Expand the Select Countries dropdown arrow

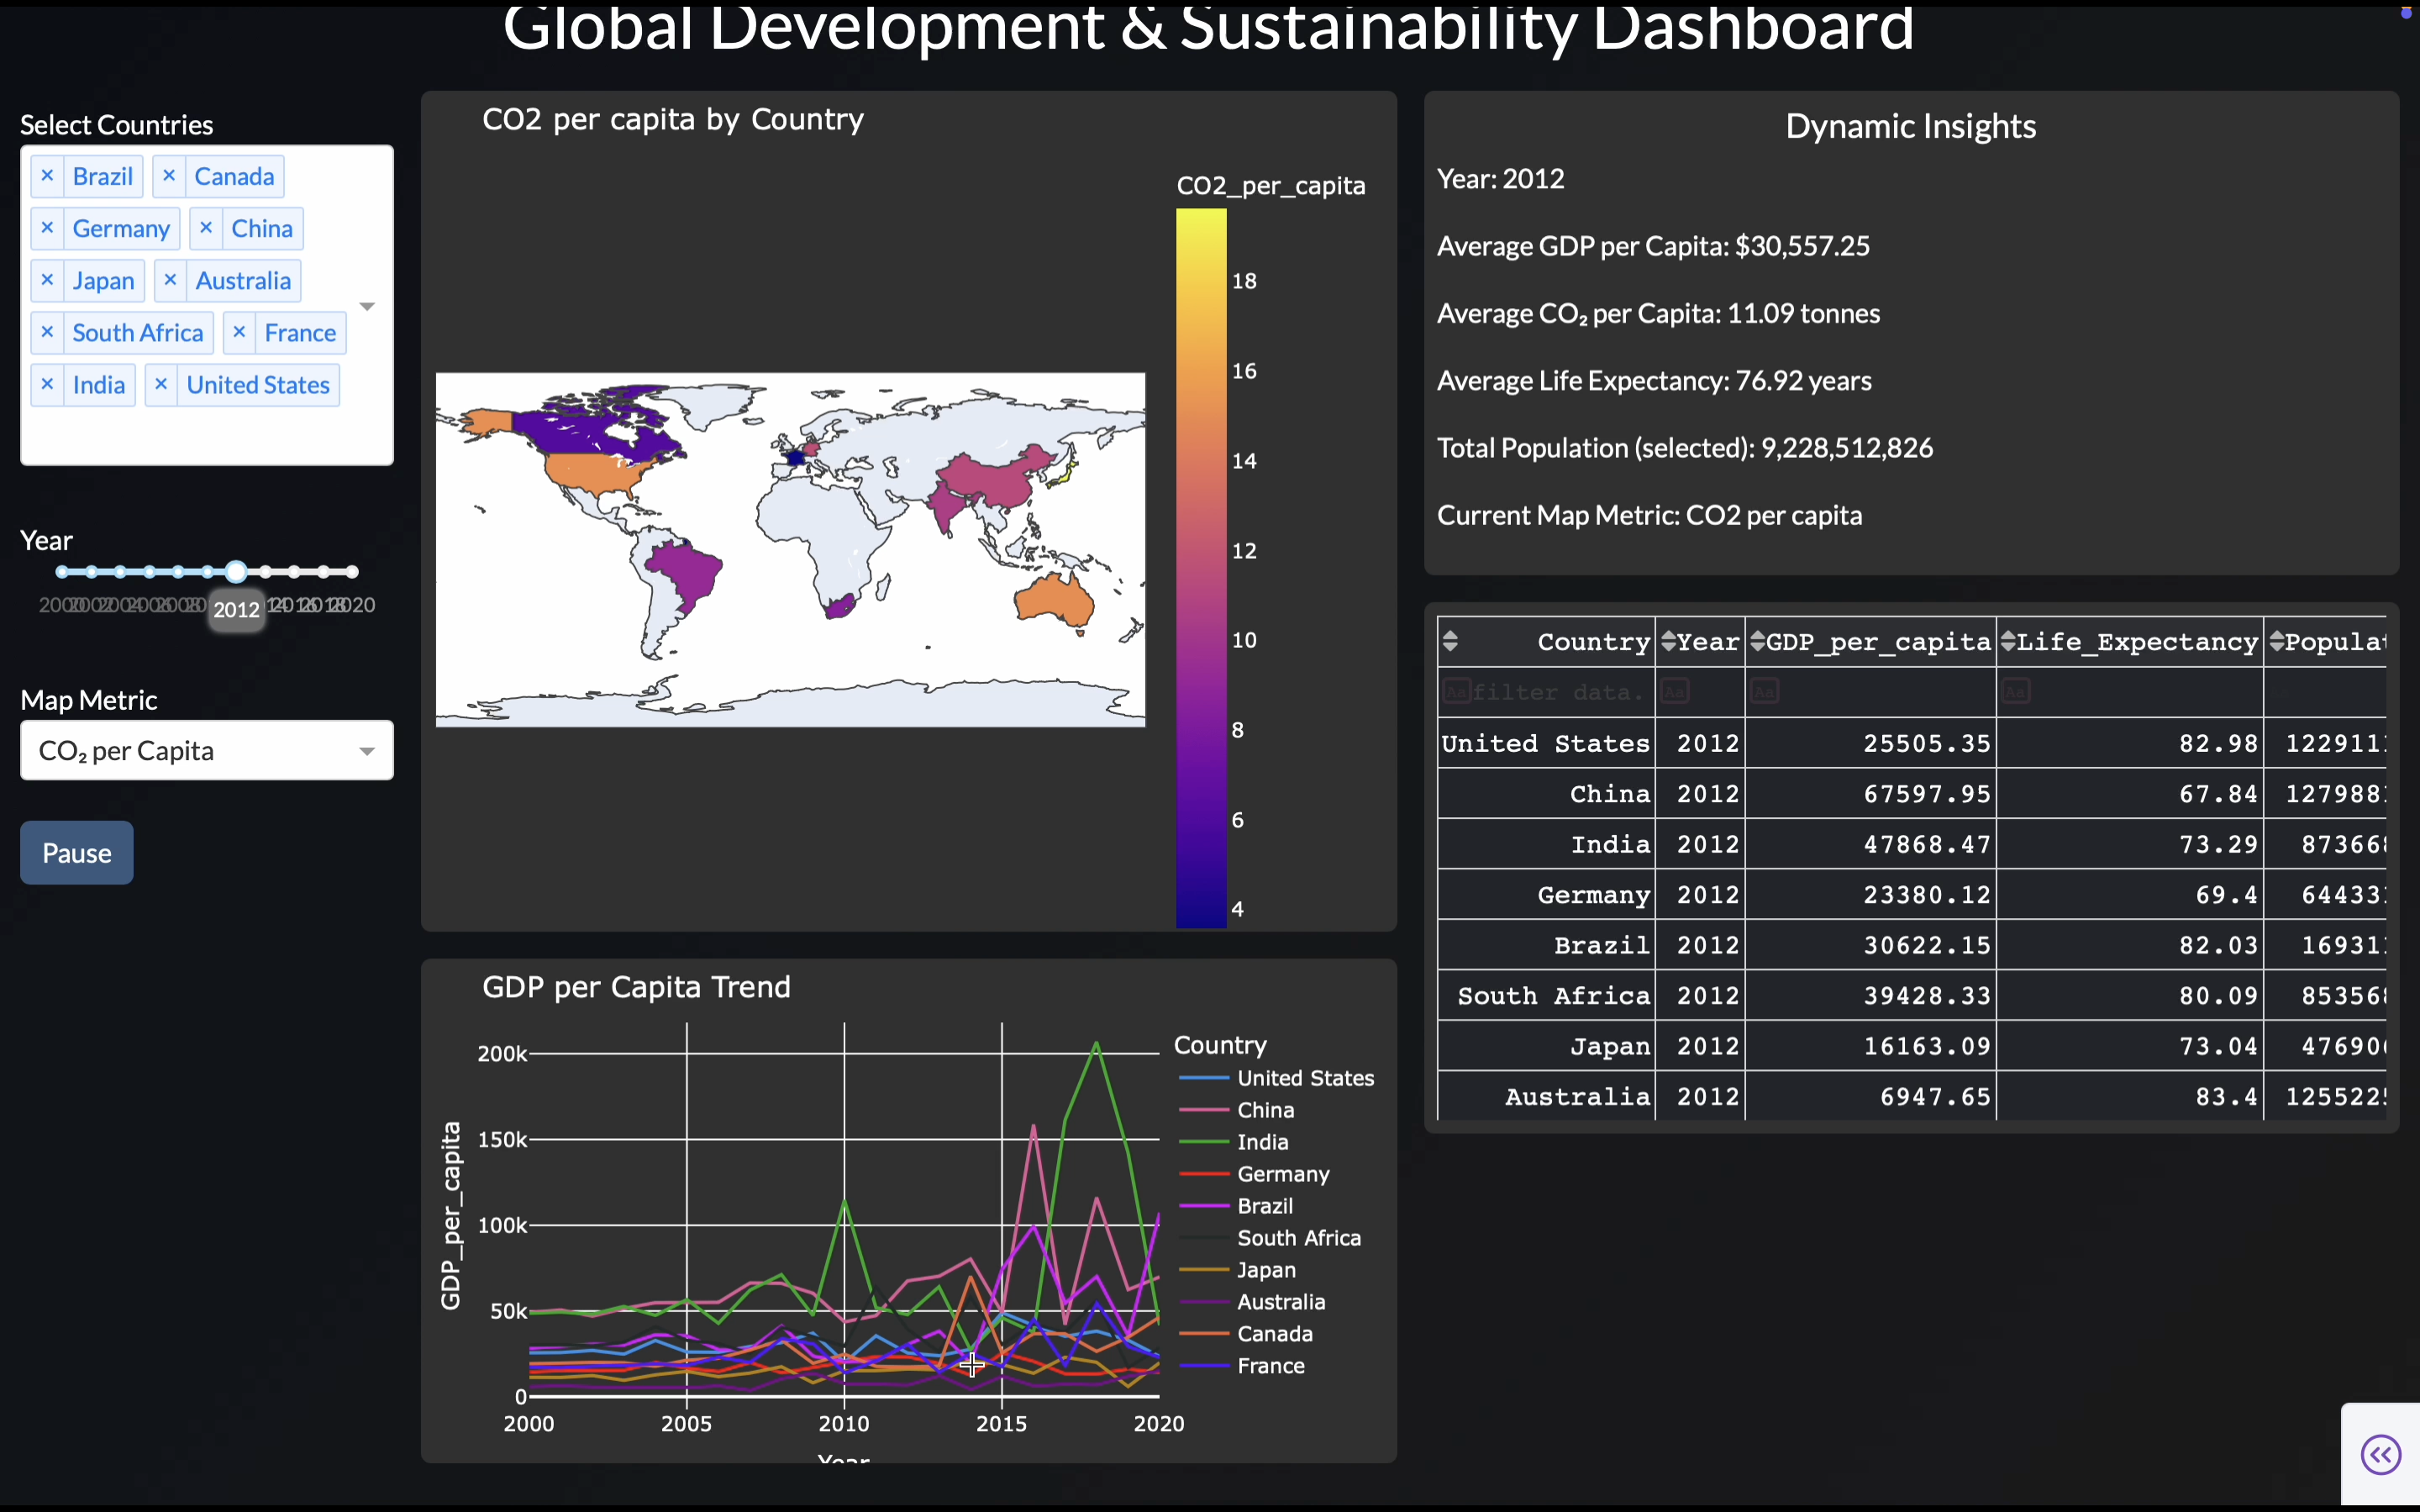pos(367,306)
